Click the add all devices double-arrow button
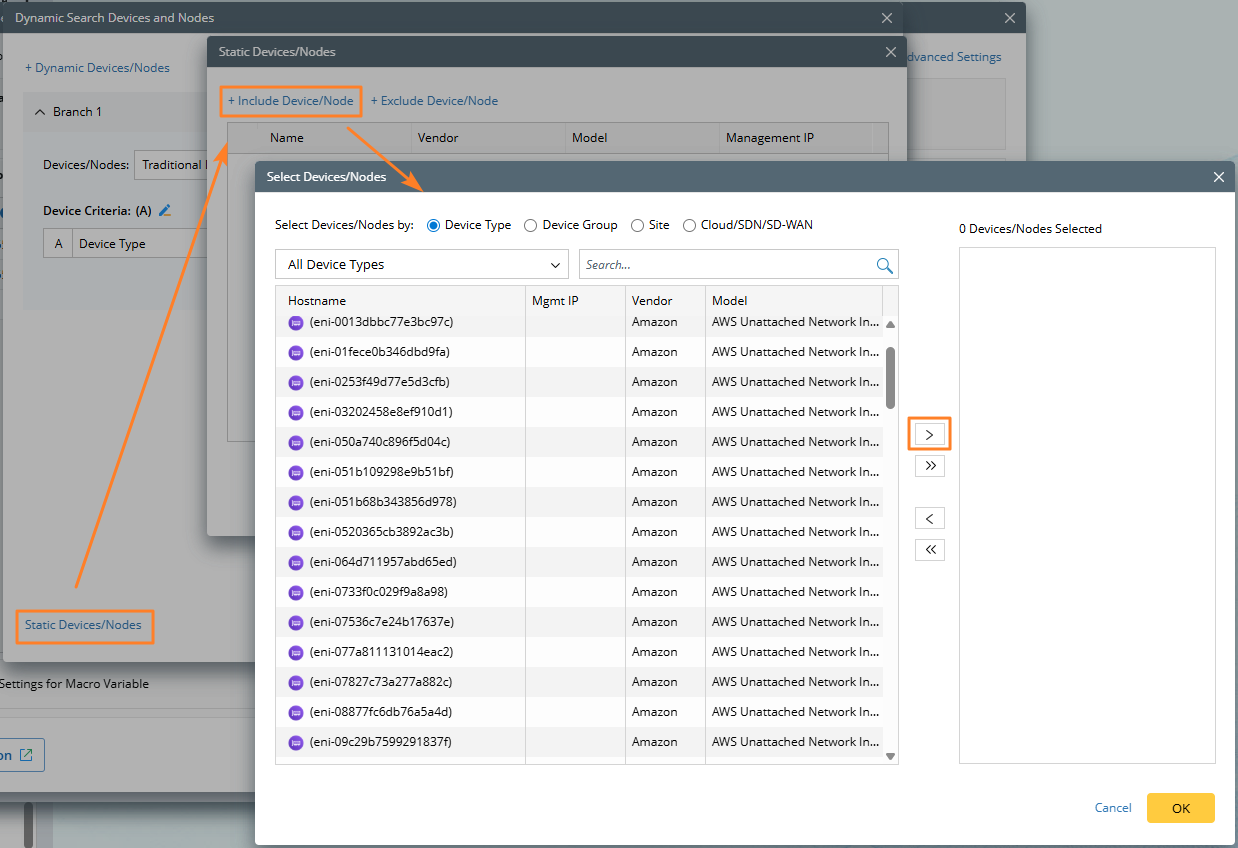Screen dimensions: 1238x848 coord(929,466)
